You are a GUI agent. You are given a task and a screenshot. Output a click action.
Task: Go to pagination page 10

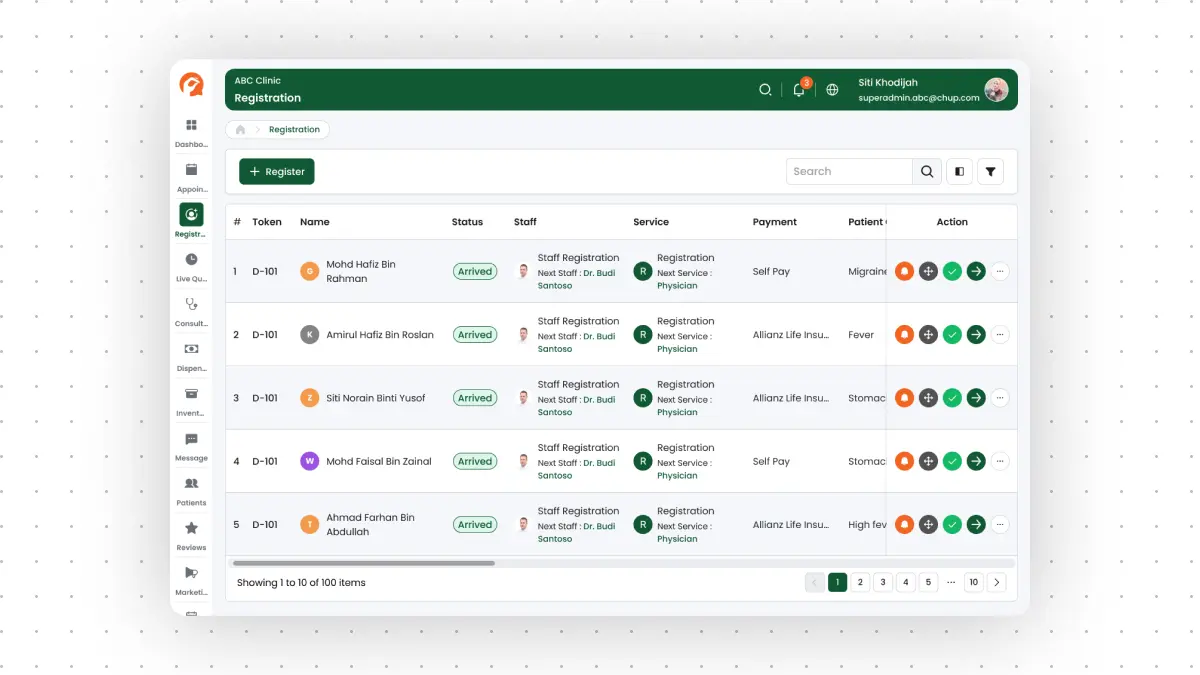pos(974,582)
